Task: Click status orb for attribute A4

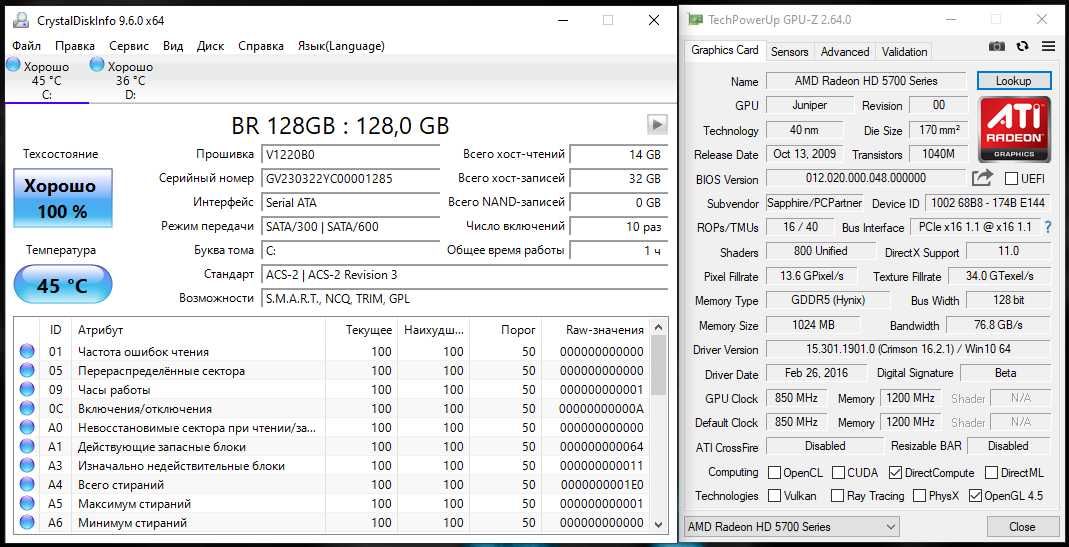Action: tap(27, 485)
